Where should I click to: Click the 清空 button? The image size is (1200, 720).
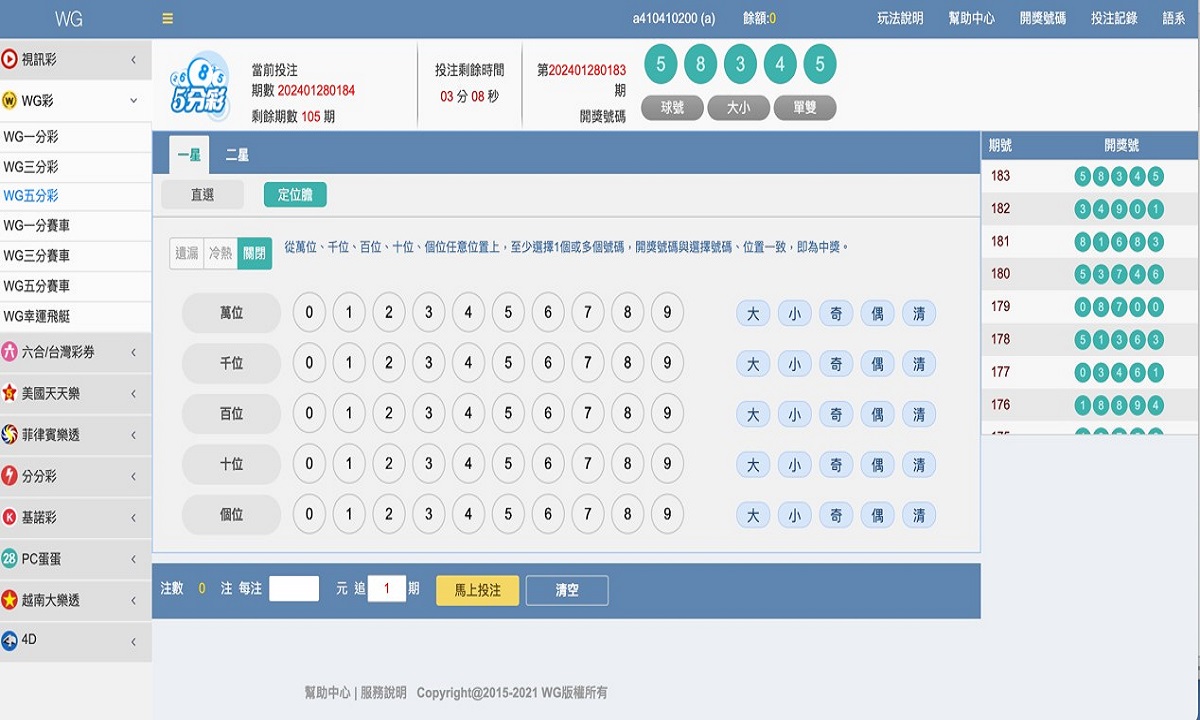pos(567,590)
